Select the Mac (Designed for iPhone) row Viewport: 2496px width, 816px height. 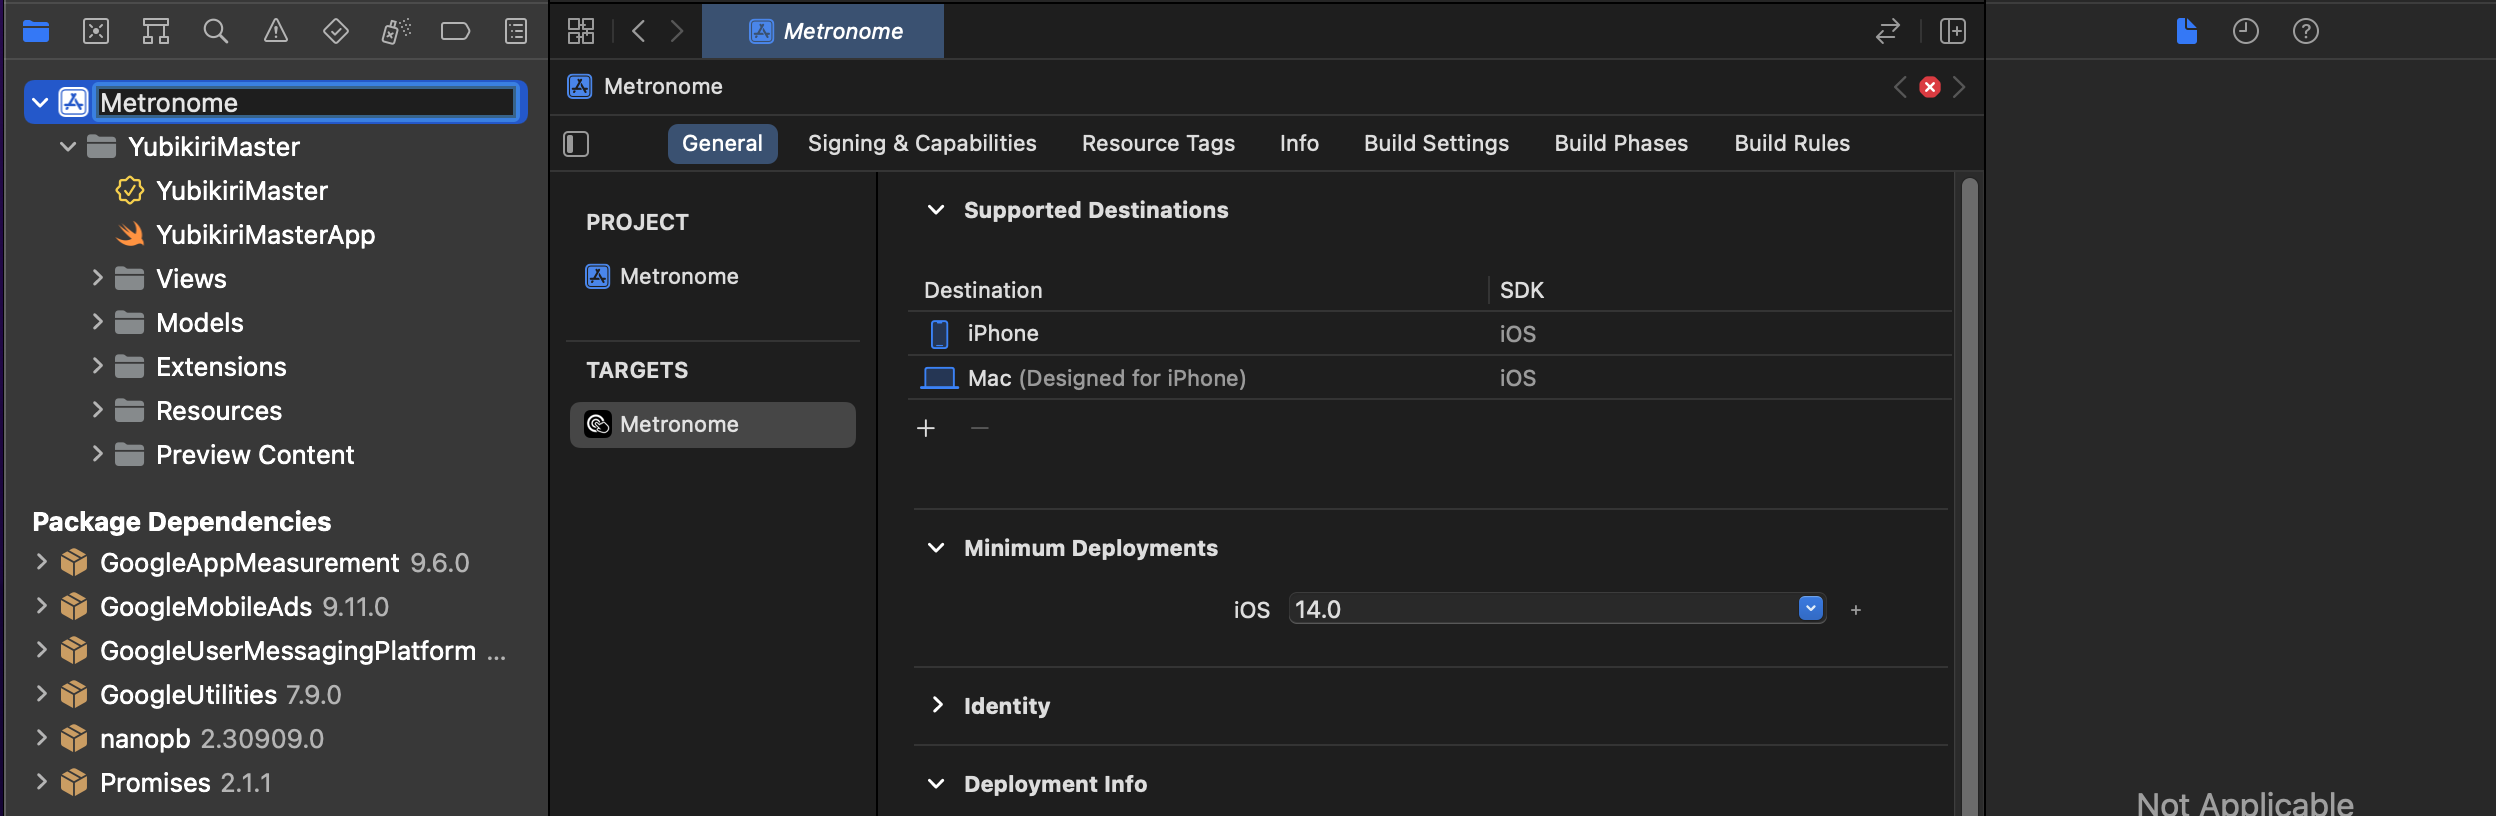point(1430,378)
